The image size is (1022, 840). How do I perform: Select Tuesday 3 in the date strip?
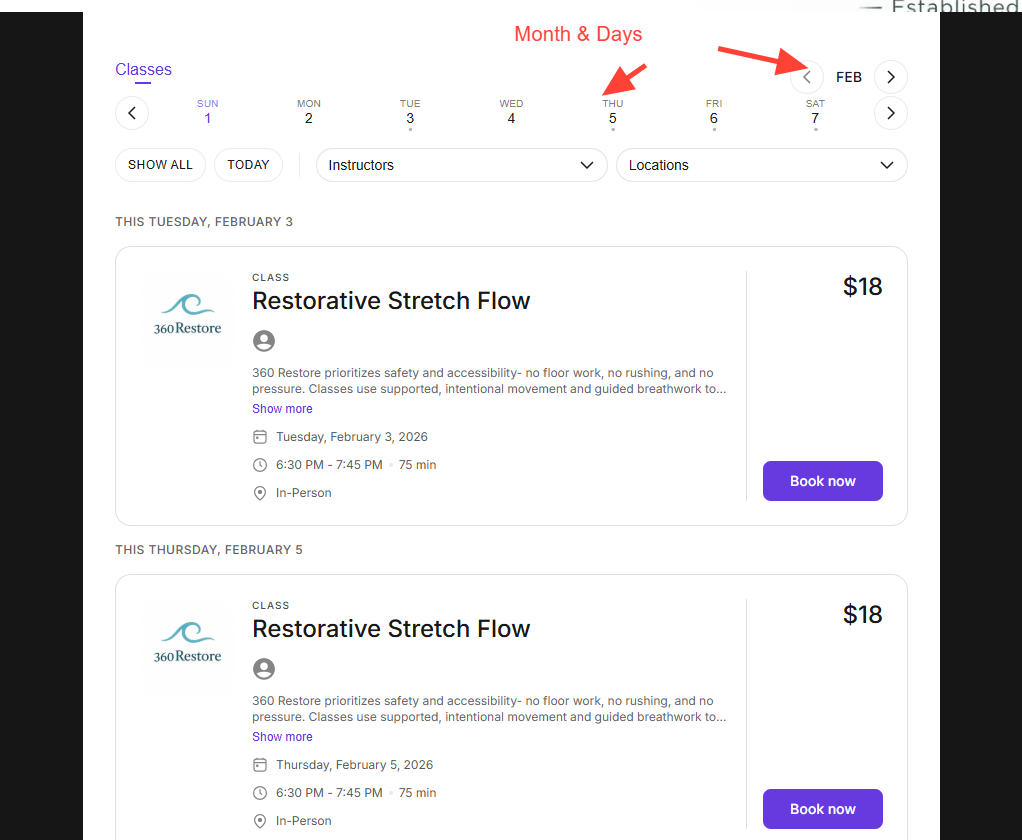point(410,112)
